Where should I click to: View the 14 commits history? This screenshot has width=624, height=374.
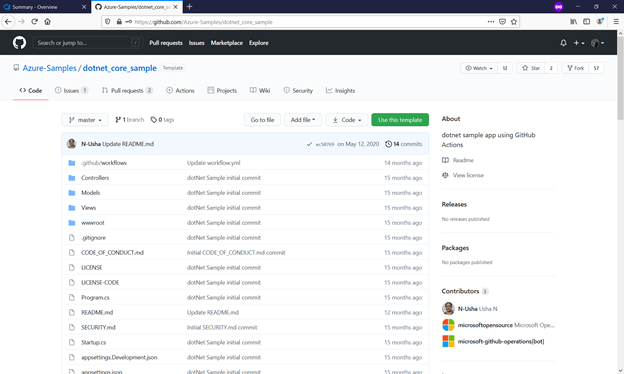[404, 144]
